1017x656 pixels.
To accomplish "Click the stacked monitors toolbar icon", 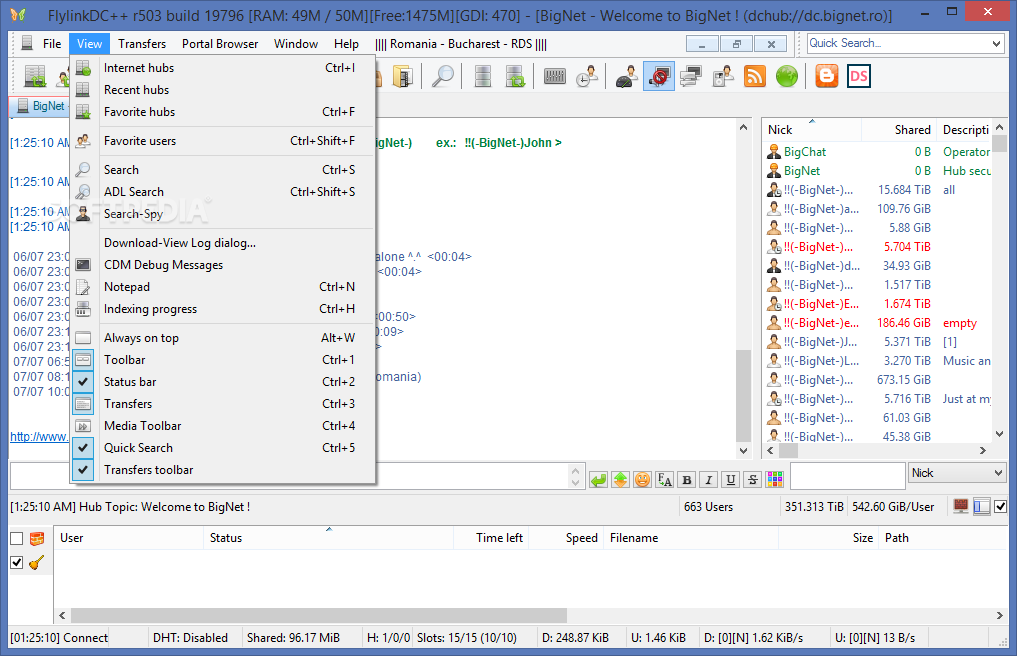I will tap(691, 77).
